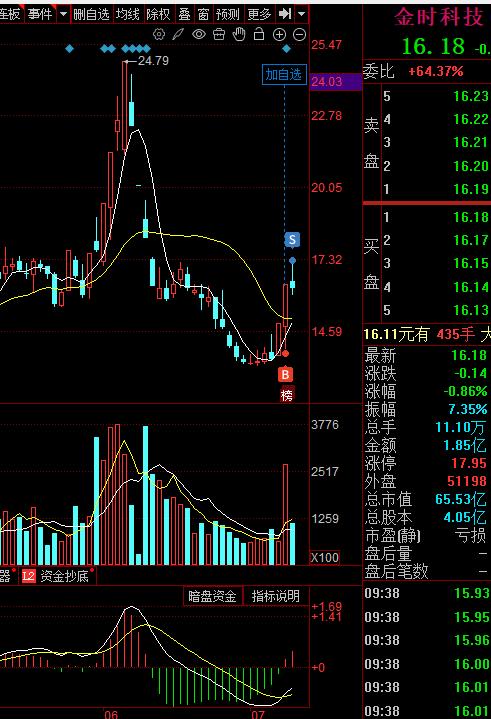
Task: Click 删自选 to remove from watchlist
Action: [91, 14]
